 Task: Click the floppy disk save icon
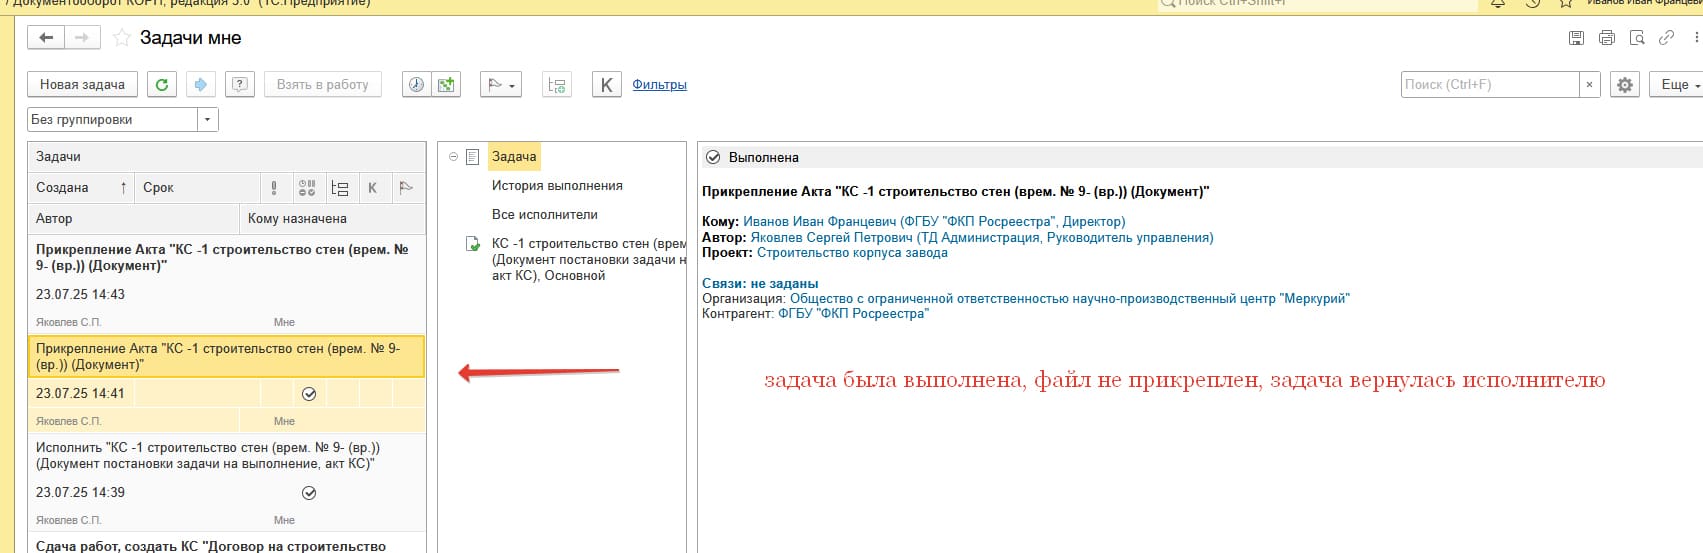(1576, 38)
